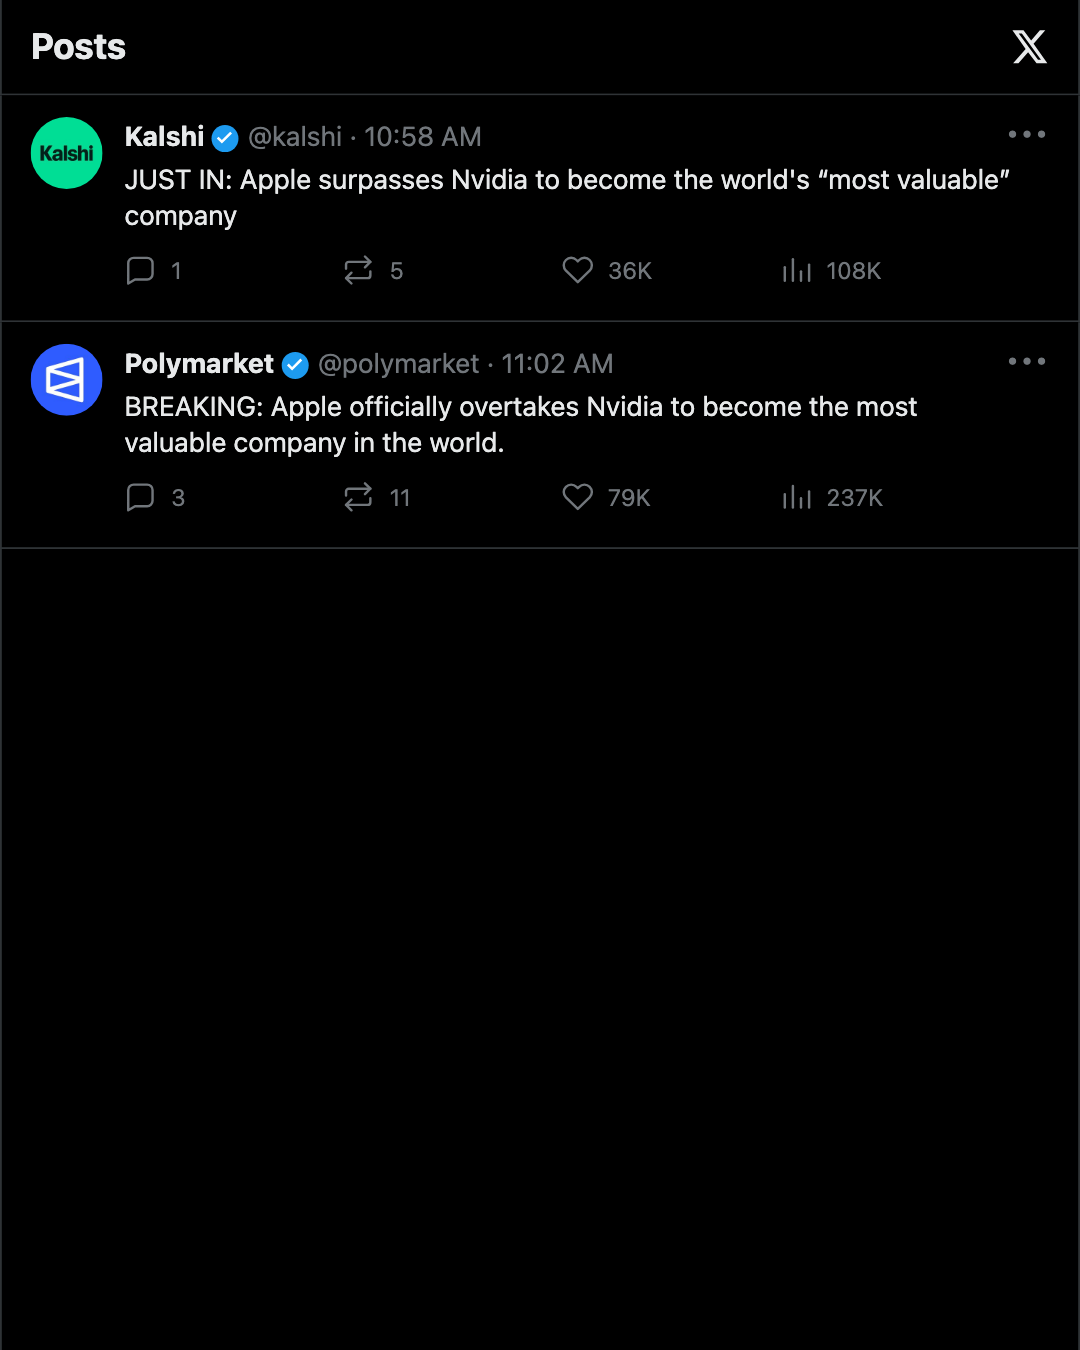Open Polymarket post text about Apple overtaking Nvidia

(521, 425)
